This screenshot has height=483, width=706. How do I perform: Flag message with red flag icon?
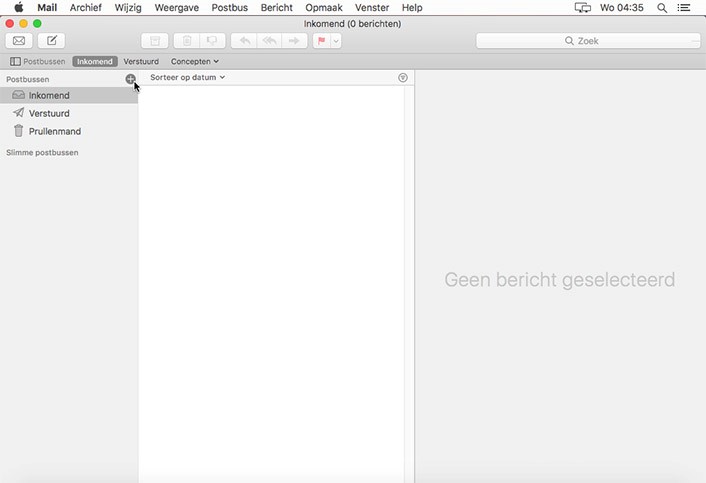pos(321,41)
